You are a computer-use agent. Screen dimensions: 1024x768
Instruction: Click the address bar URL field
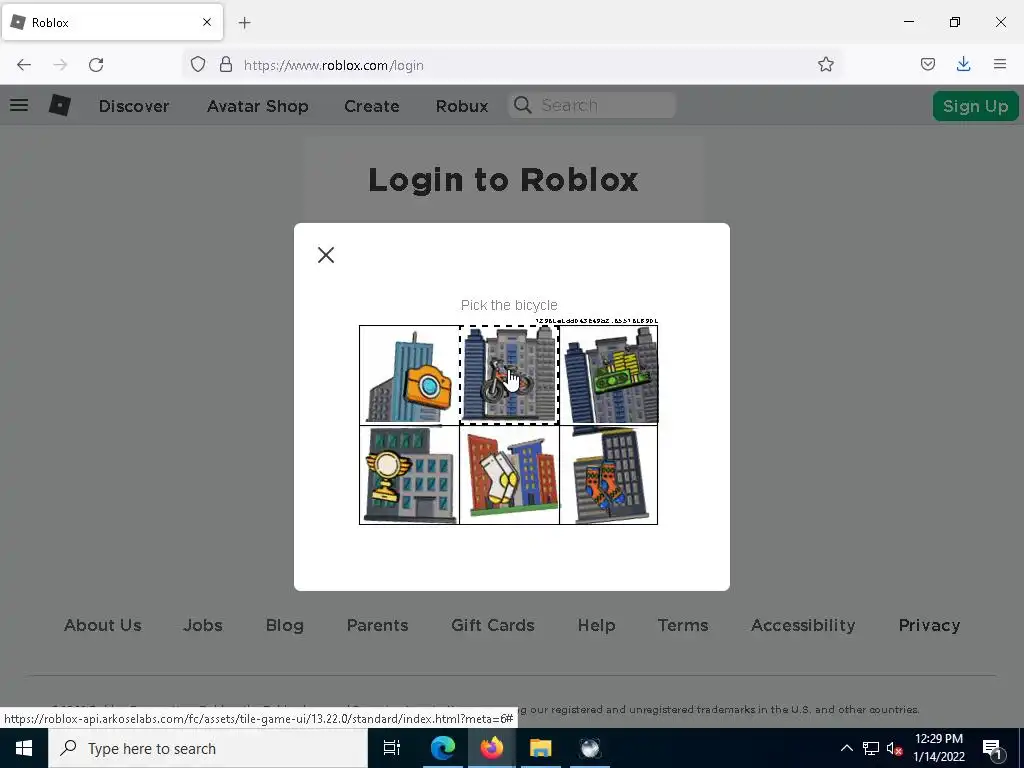pos(511,65)
